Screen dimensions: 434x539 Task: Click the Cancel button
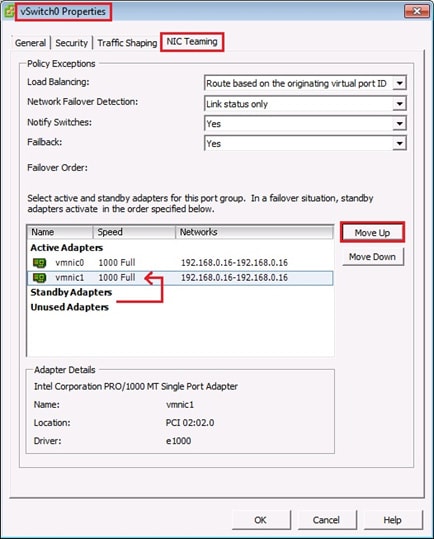tap(326, 520)
